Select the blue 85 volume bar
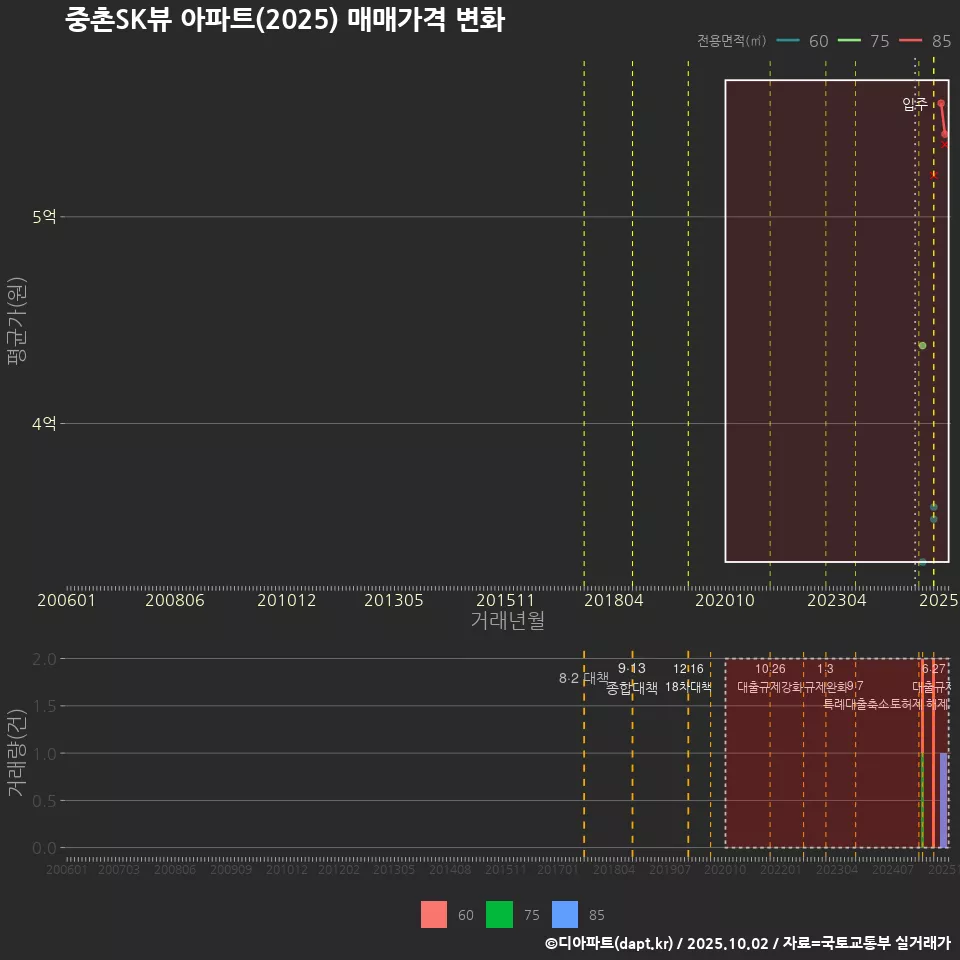960x960 pixels. 943,800
